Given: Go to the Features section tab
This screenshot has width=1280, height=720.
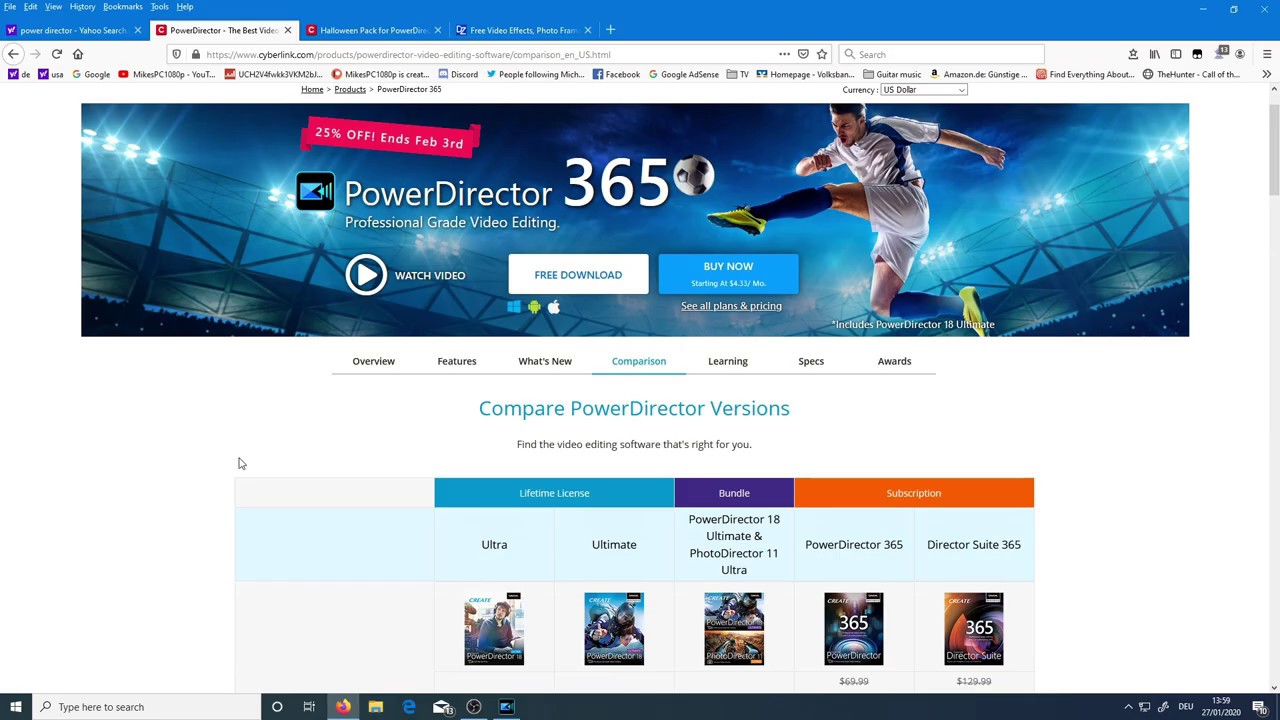Looking at the screenshot, I should 457,361.
